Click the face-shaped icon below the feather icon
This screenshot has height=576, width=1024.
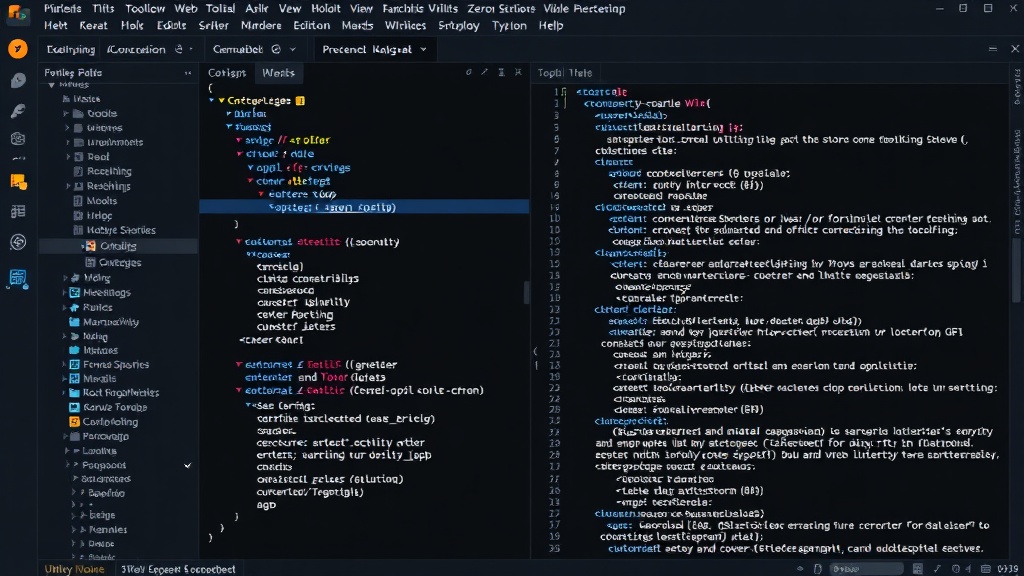(x=18, y=138)
